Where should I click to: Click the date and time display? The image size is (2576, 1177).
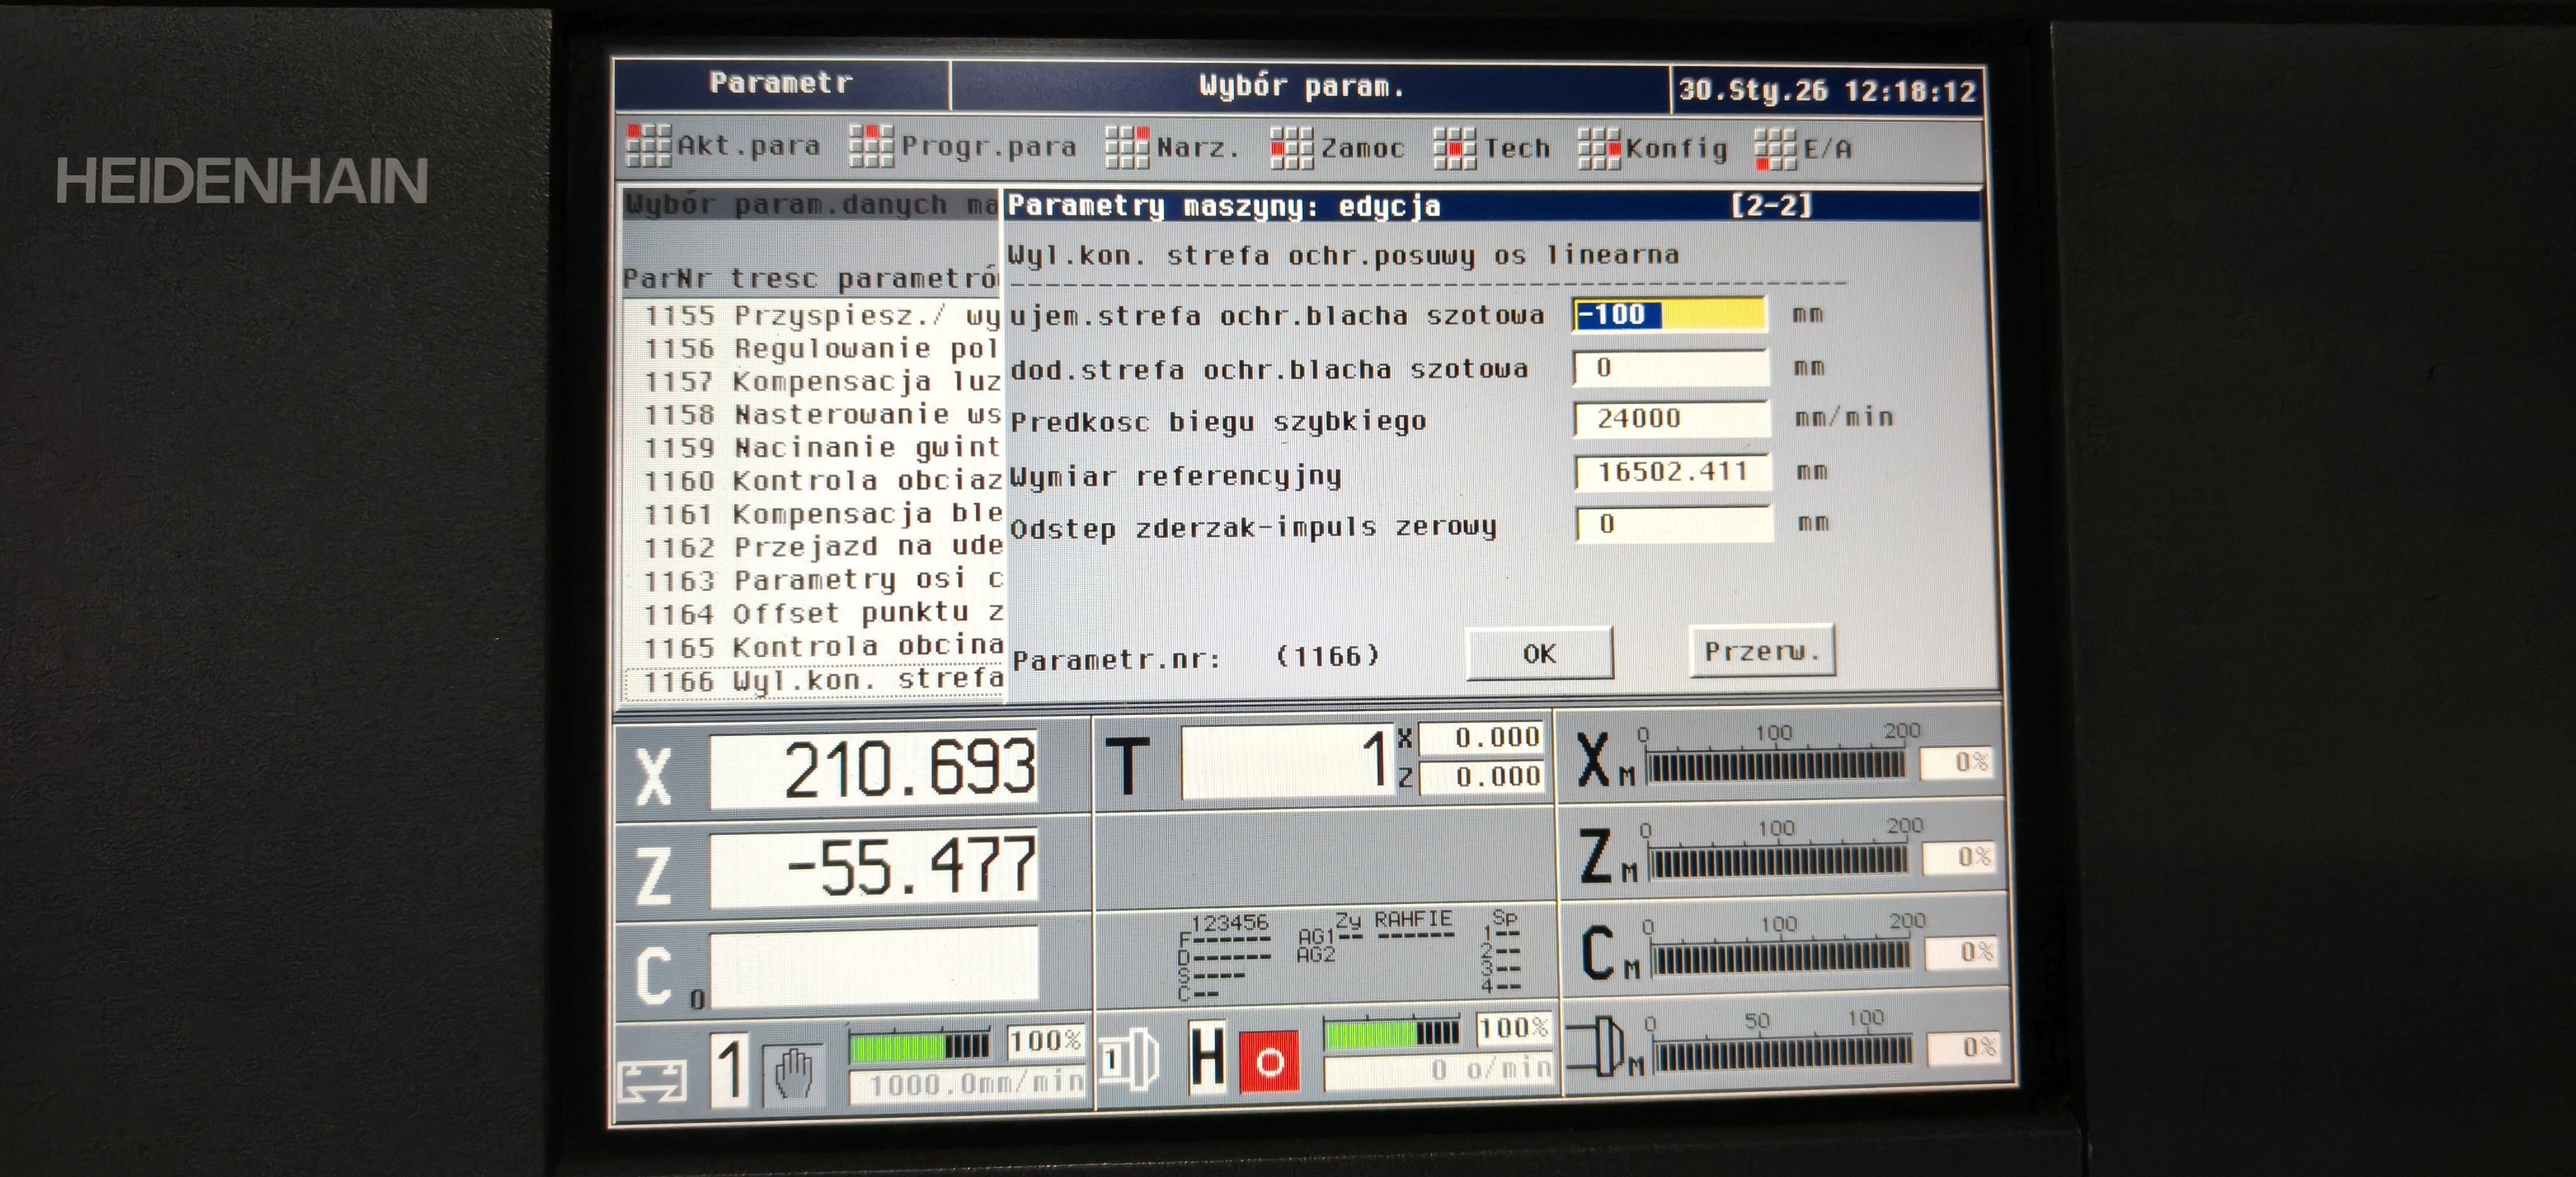click(1827, 91)
